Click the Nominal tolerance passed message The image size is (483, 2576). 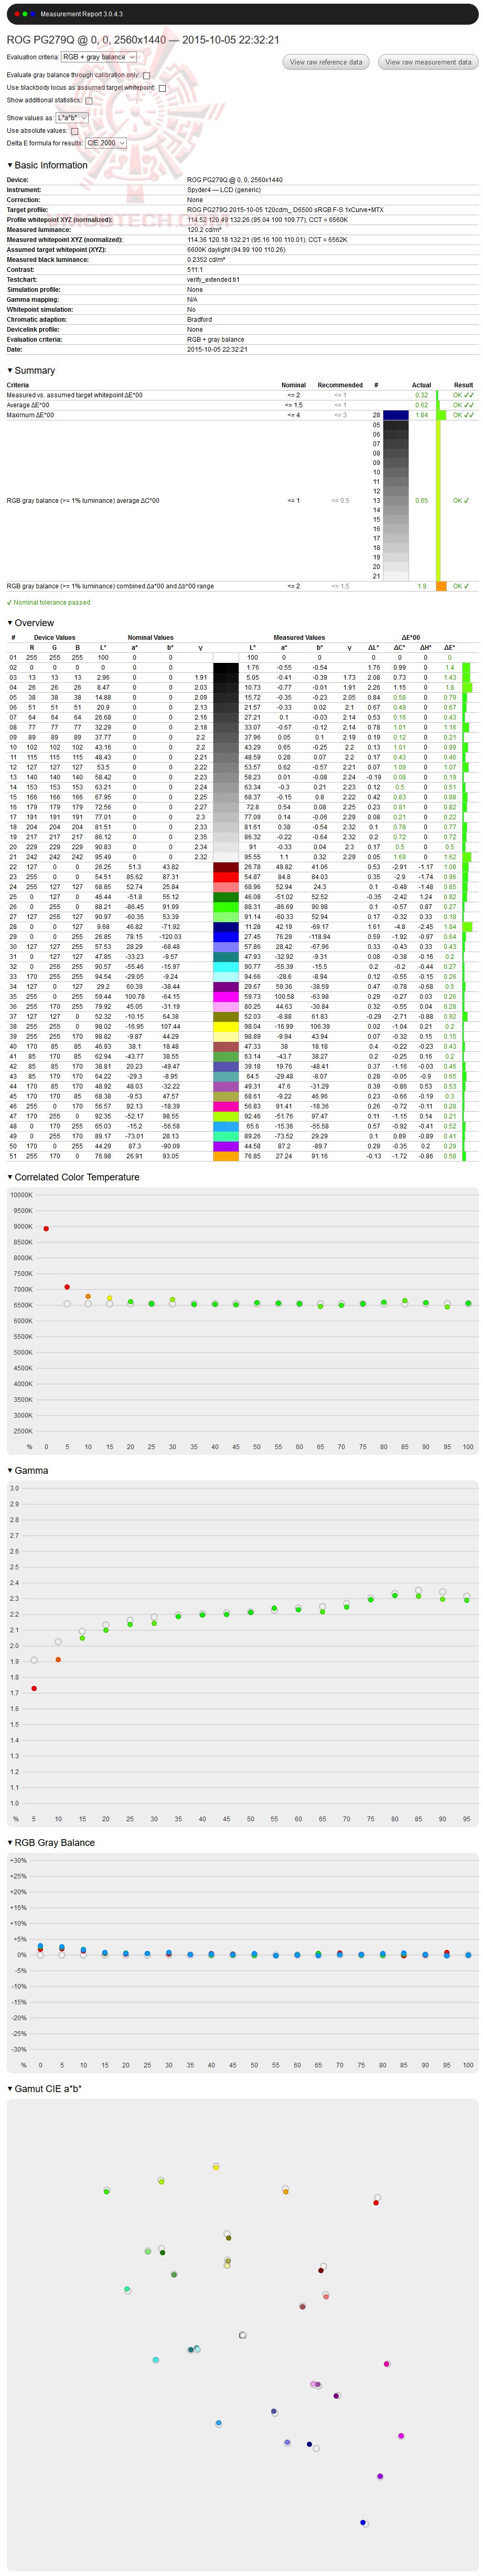coord(48,603)
